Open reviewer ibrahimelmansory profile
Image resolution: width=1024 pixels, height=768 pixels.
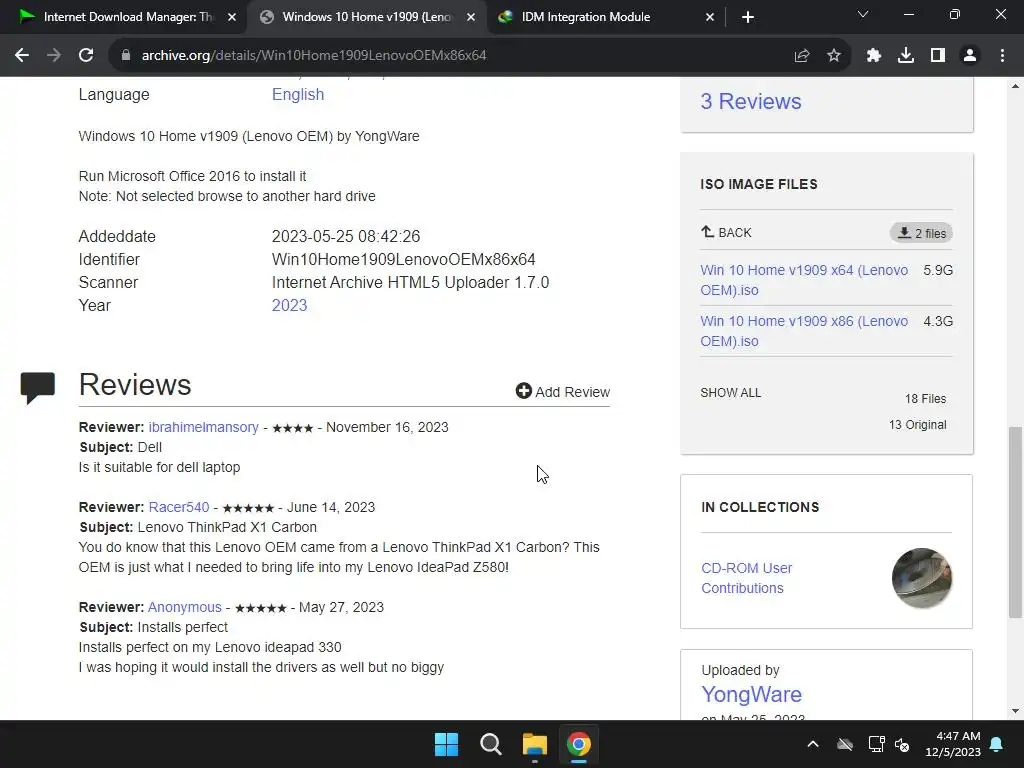tap(204, 428)
